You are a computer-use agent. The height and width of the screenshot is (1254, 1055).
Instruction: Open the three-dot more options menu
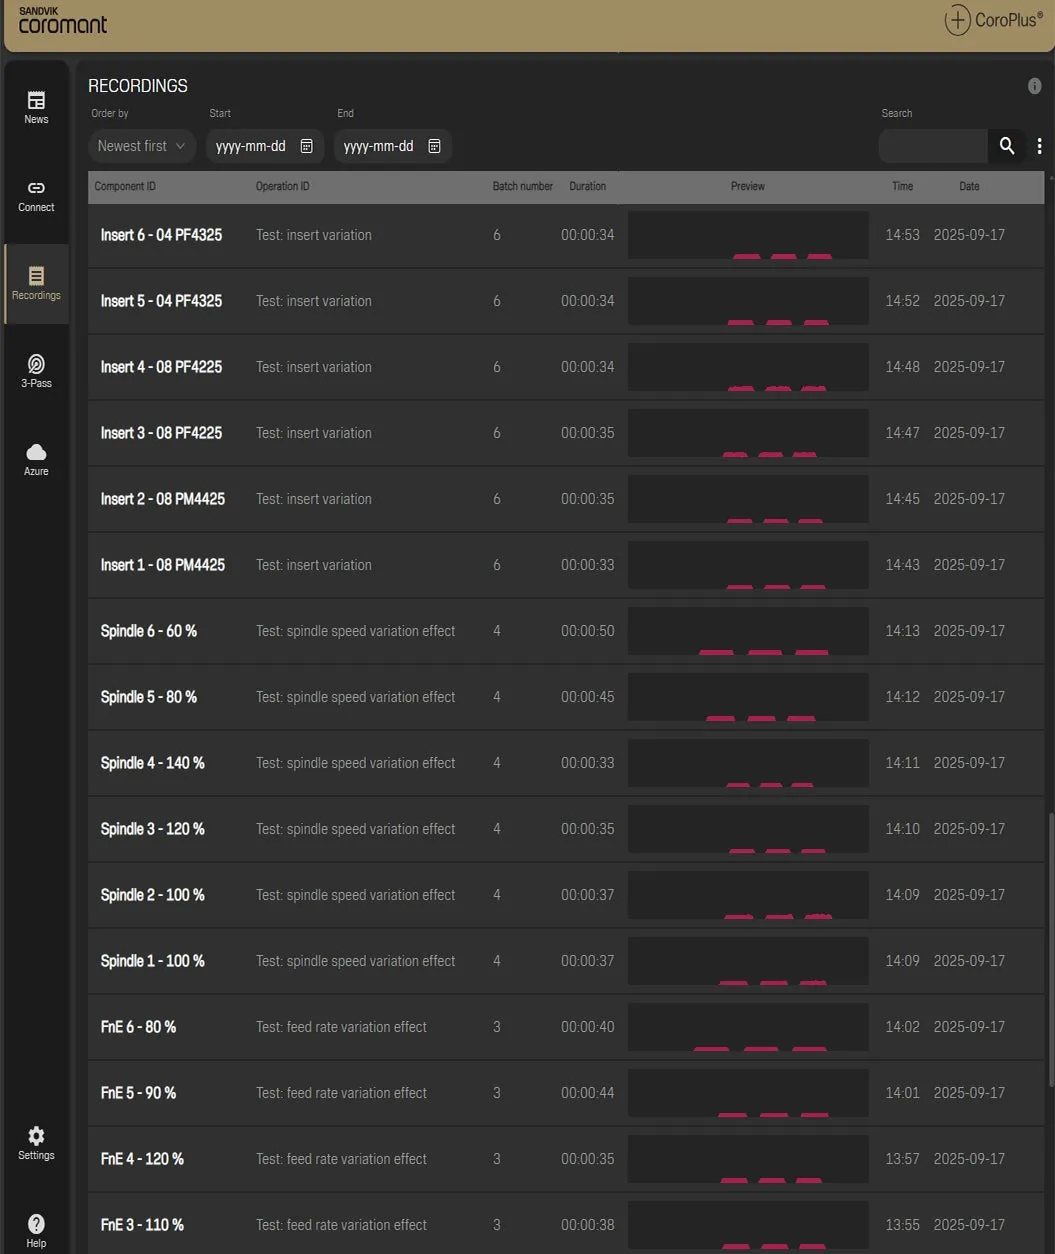click(x=1039, y=146)
